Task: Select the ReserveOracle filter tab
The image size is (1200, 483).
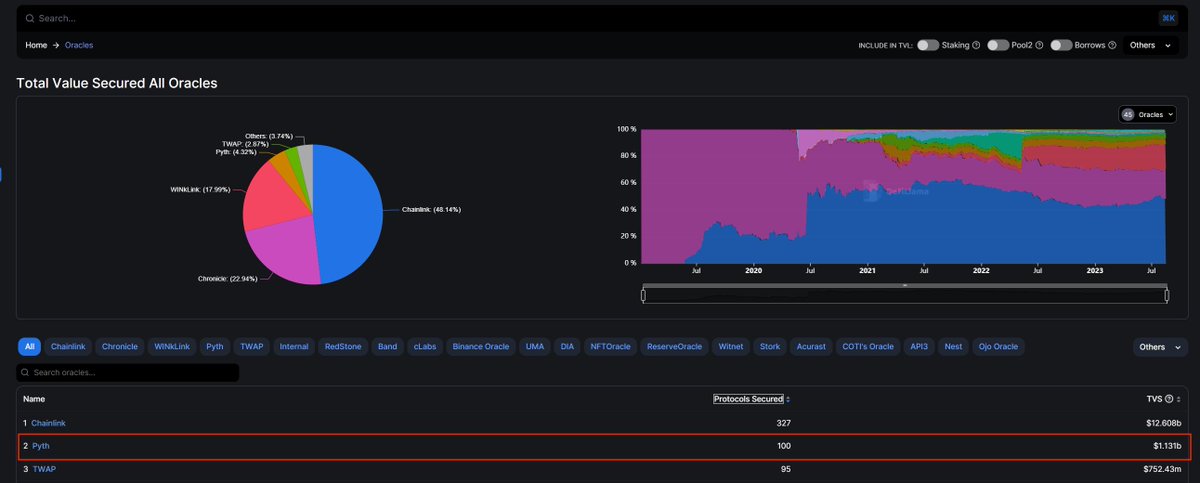Action: (674, 347)
